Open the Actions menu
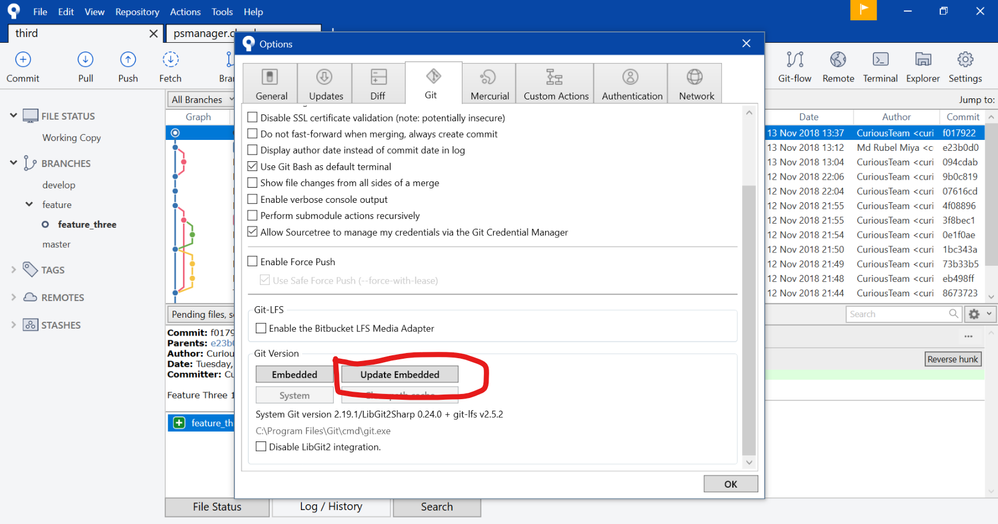Image resolution: width=998 pixels, height=524 pixels. click(x=185, y=11)
